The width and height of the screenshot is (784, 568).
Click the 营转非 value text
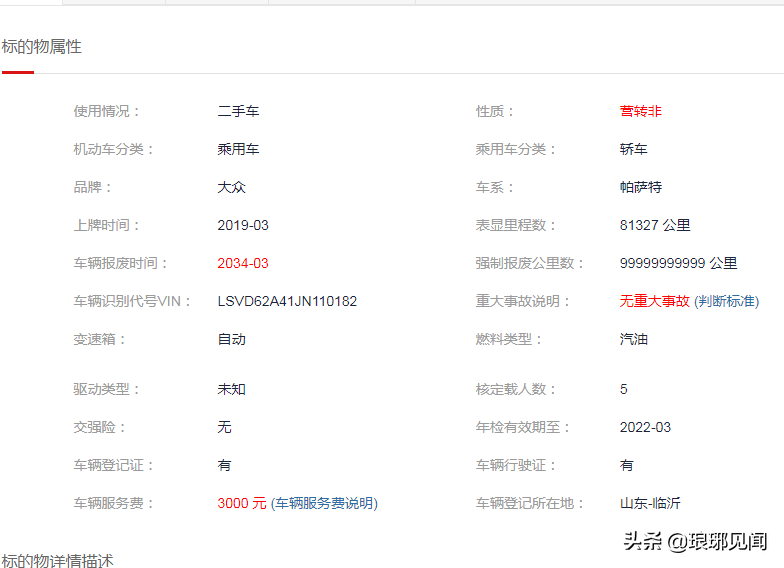coord(640,111)
